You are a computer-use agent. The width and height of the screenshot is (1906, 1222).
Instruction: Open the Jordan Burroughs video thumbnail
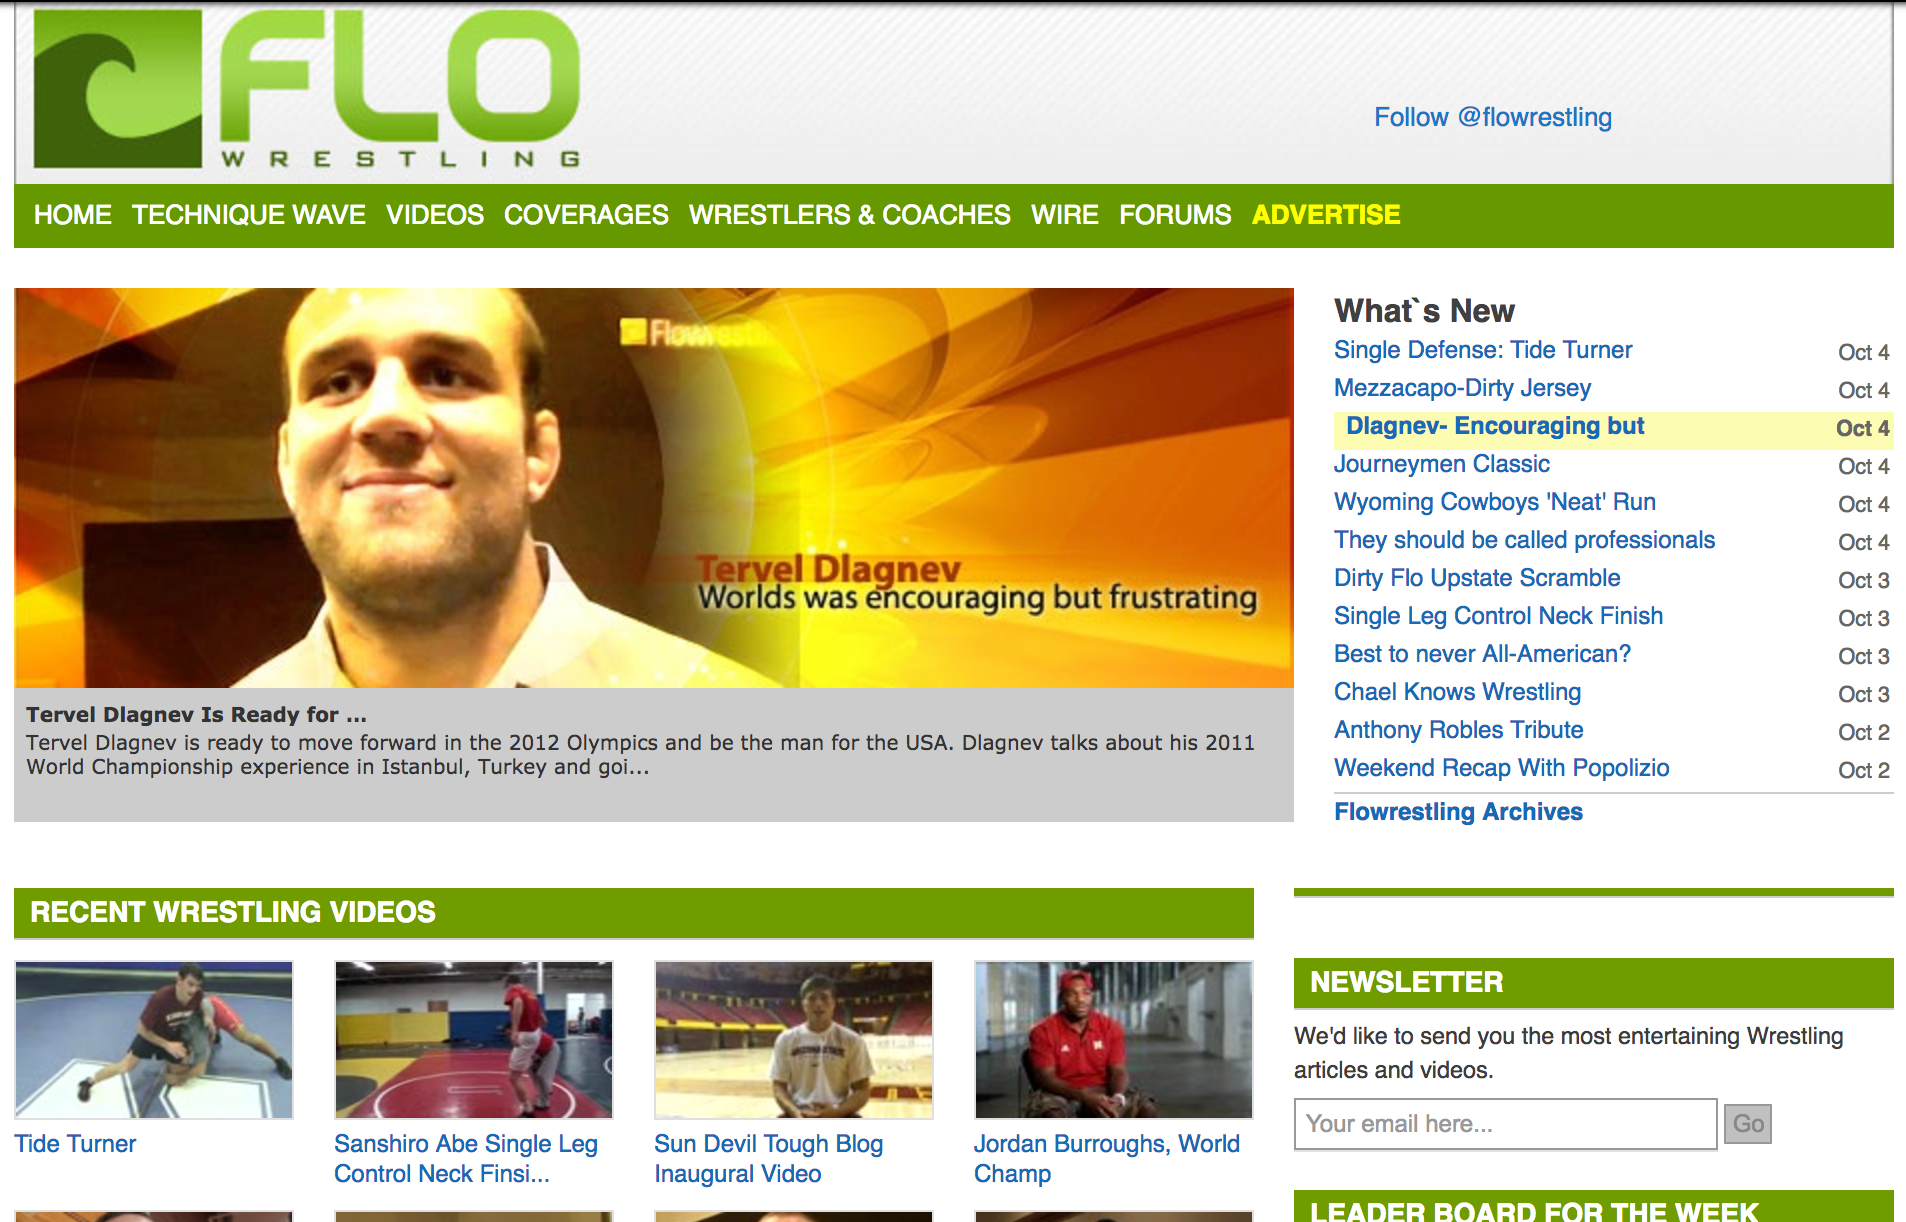pos(1114,1040)
